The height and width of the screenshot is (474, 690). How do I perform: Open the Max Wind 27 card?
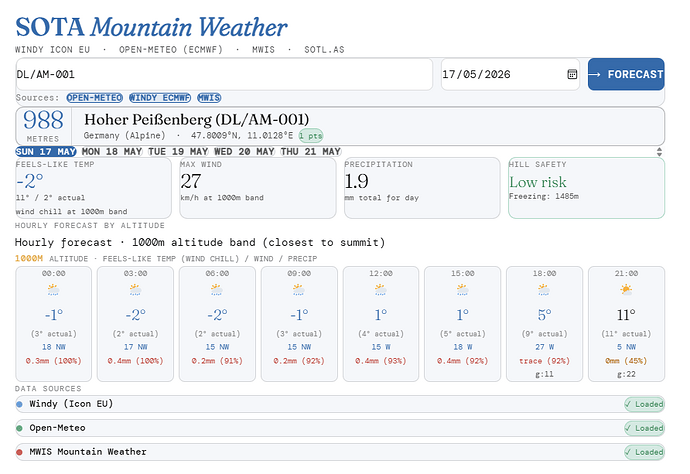click(x=258, y=188)
